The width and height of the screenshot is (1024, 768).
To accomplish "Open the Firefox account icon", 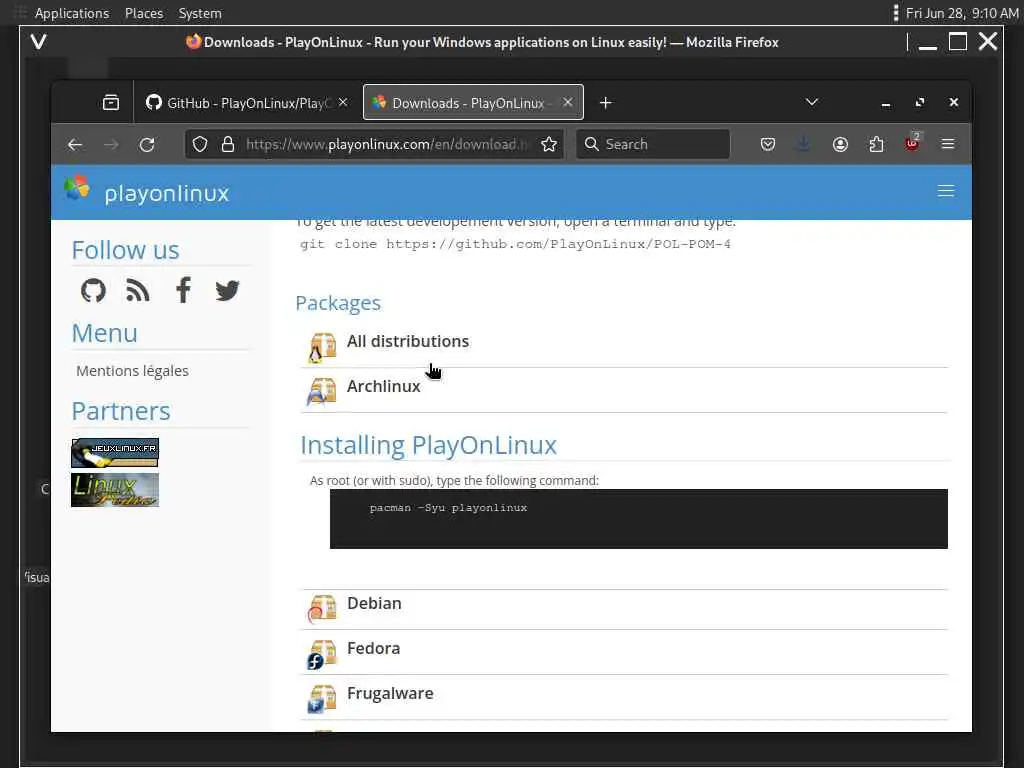I will 840,144.
